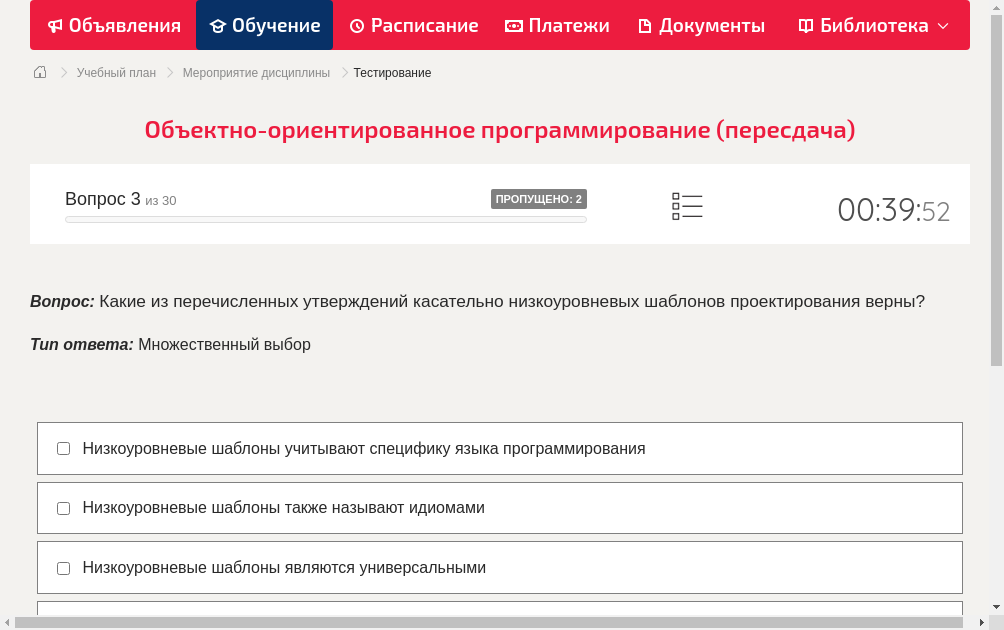This screenshot has height=630, width=1004.
Task: Open the question navigation list icon
Action: (687, 206)
